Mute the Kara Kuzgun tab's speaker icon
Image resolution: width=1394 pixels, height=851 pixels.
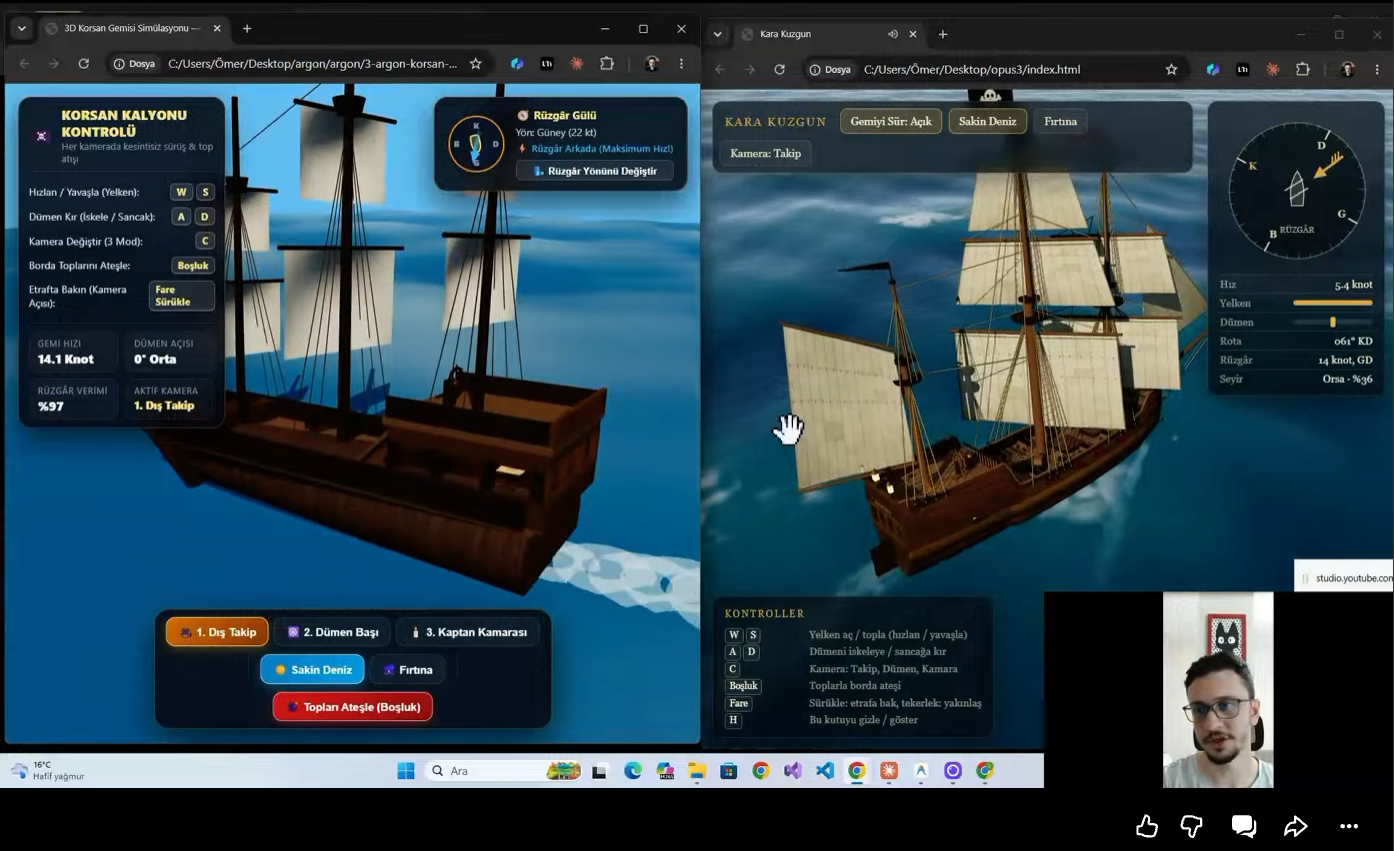(x=893, y=34)
